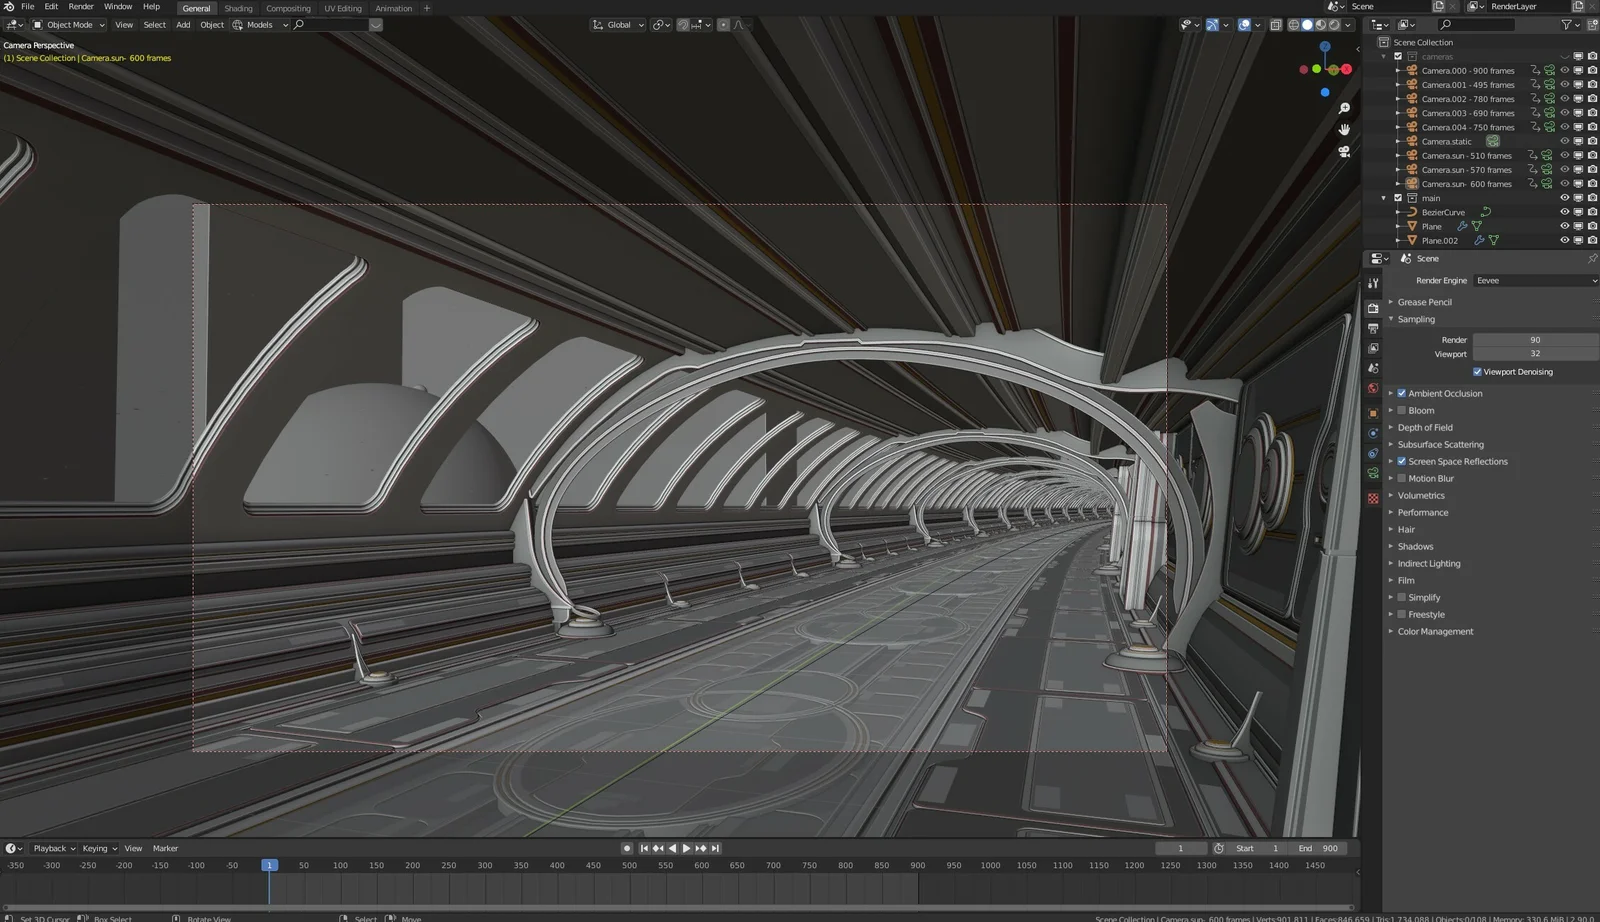Open the Render Engine dropdown
This screenshot has height=922, width=1600.
(1536, 280)
